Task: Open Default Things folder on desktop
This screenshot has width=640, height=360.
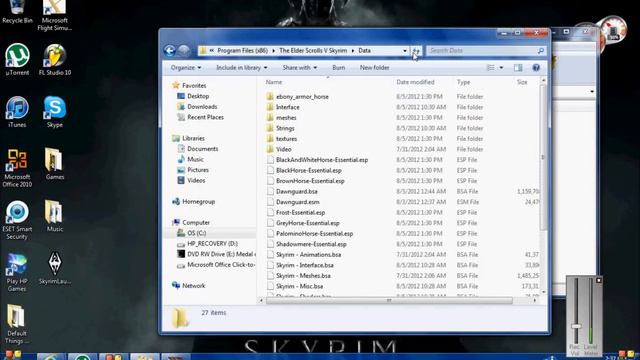Action: point(17,324)
